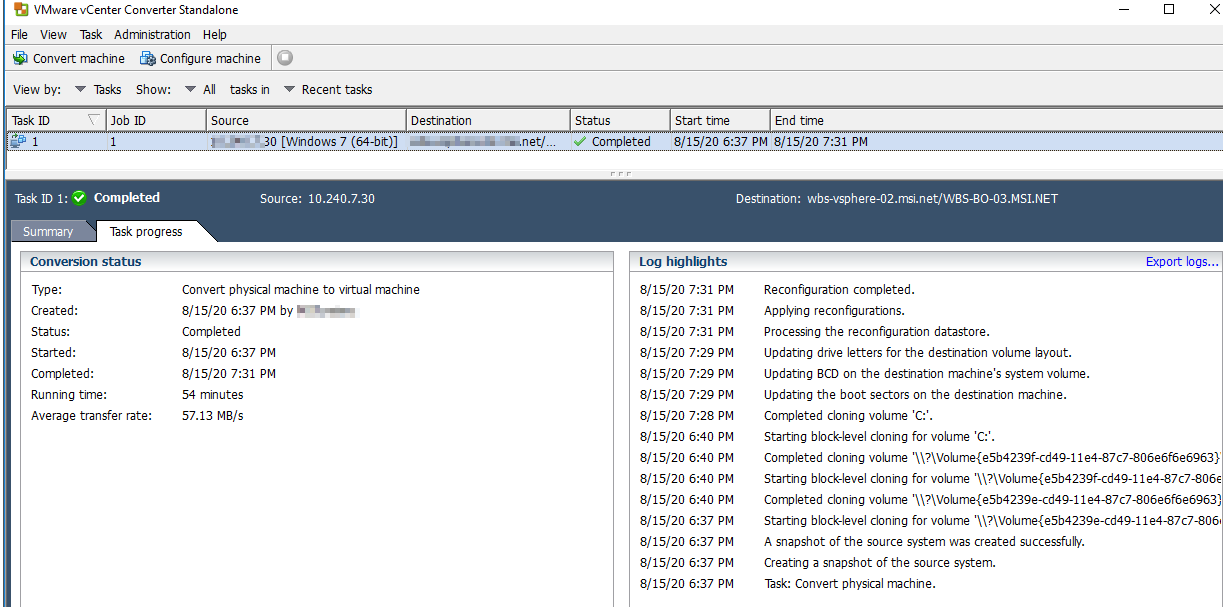Click "Starting block-level cloning for volume 'C:'" entry
The height and width of the screenshot is (607, 1223).
tap(879, 437)
